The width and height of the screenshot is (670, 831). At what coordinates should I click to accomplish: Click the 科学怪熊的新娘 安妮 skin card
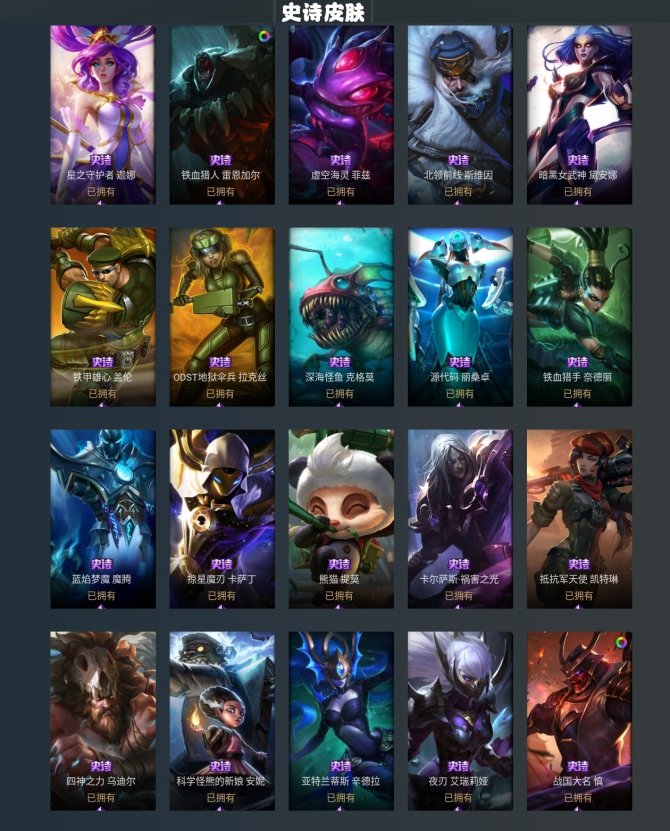pos(222,721)
